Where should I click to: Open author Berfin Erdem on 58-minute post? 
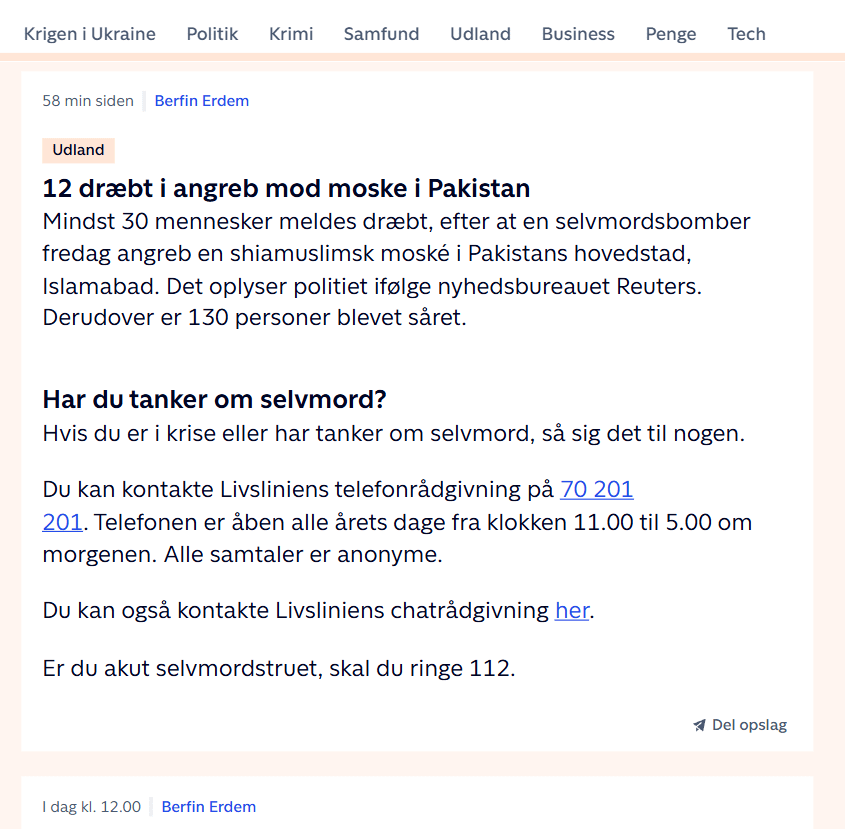[x=202, y=101]
